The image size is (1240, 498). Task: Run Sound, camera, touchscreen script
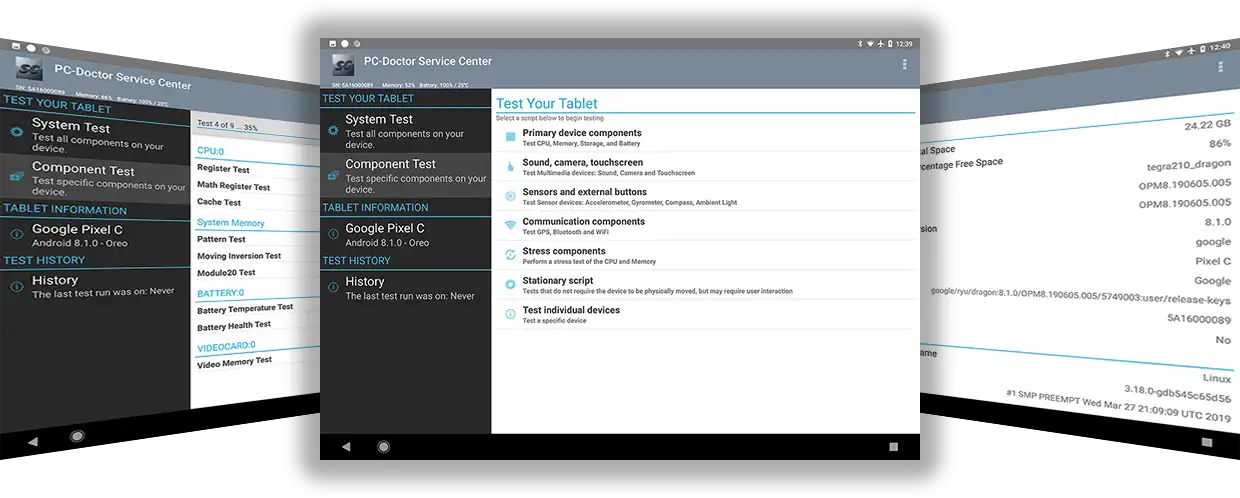pyautogui.click(x=705, y=167)
